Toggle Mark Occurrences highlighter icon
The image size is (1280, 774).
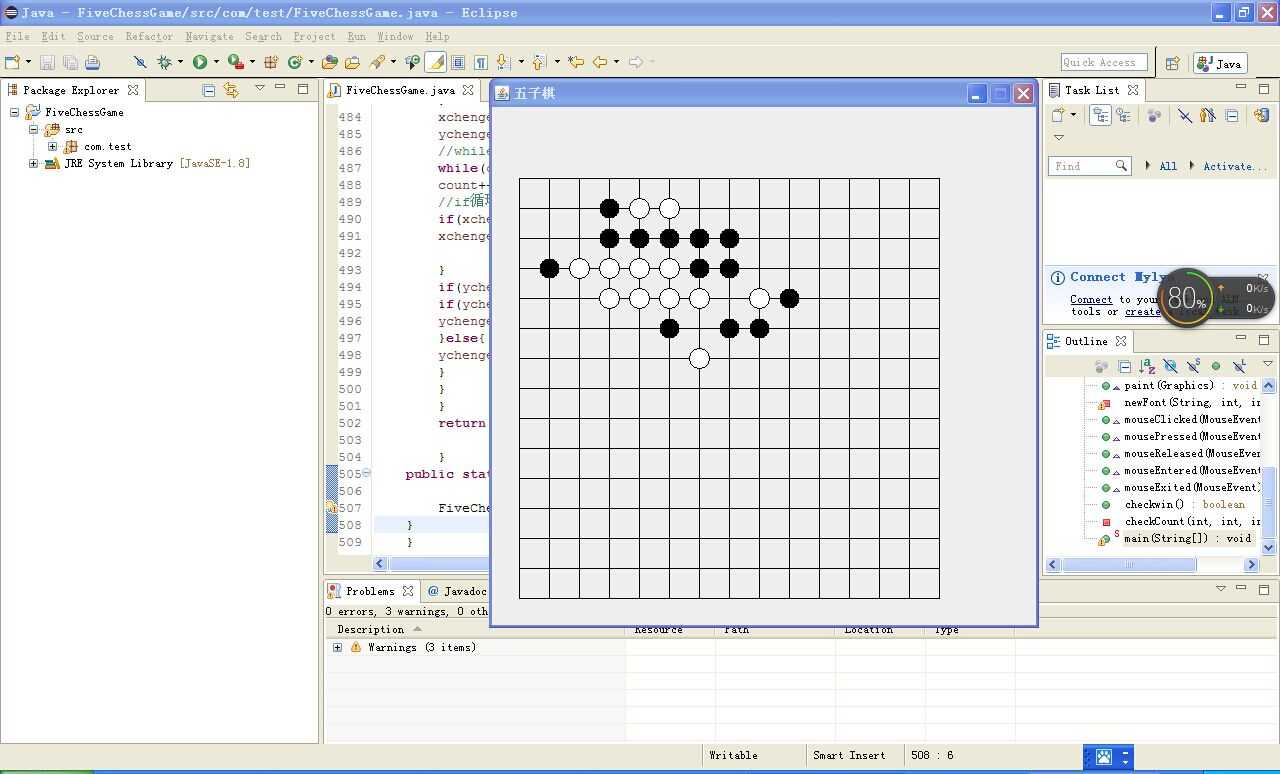tap(436, 62)
